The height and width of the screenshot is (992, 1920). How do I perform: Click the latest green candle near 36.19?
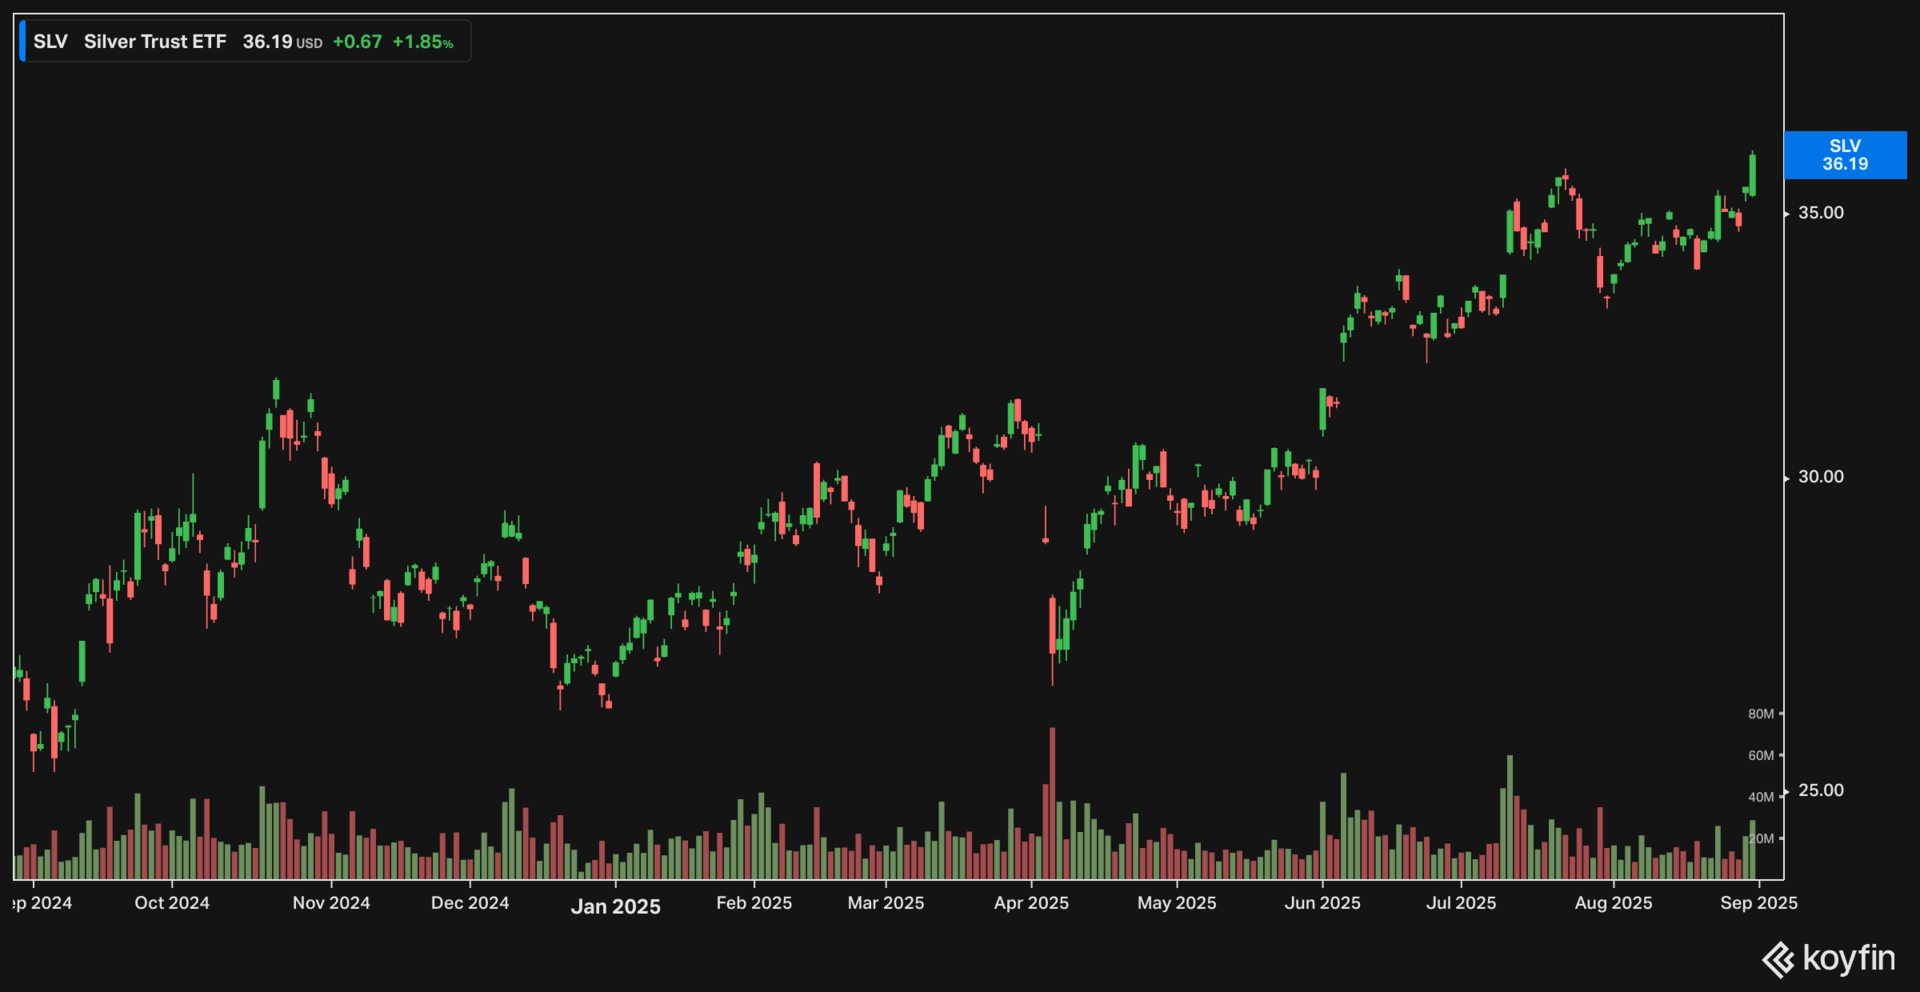coord(1752,175)
